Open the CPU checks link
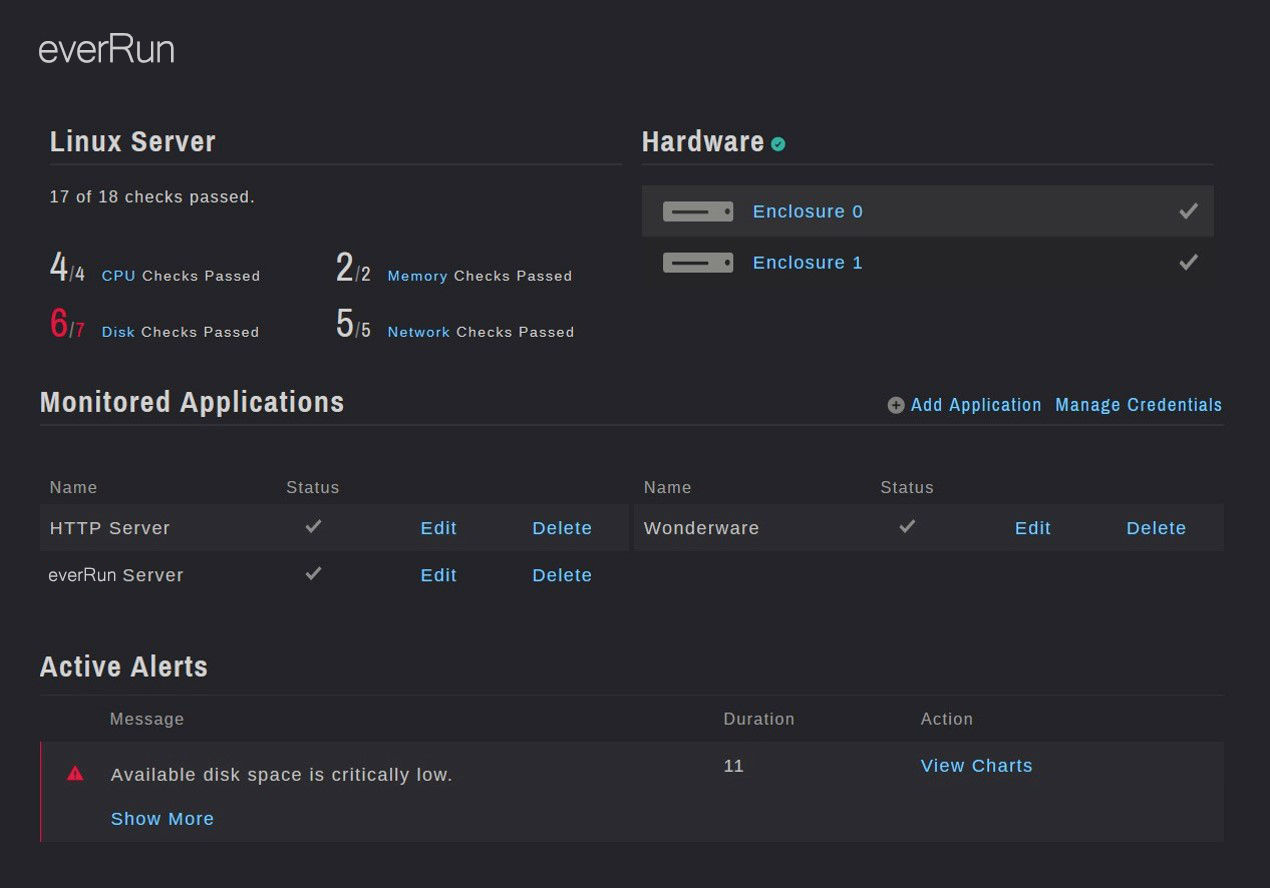 pyautogui.click(x=118, y=275)
